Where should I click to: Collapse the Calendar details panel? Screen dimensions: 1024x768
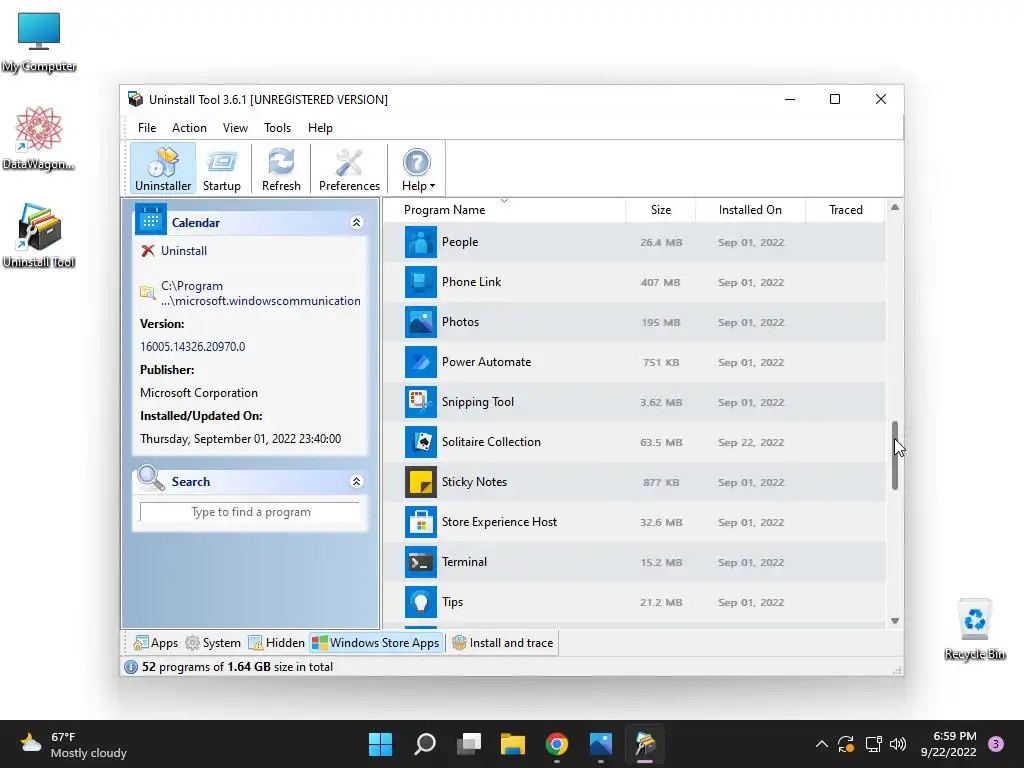click(x=357, y=223)
